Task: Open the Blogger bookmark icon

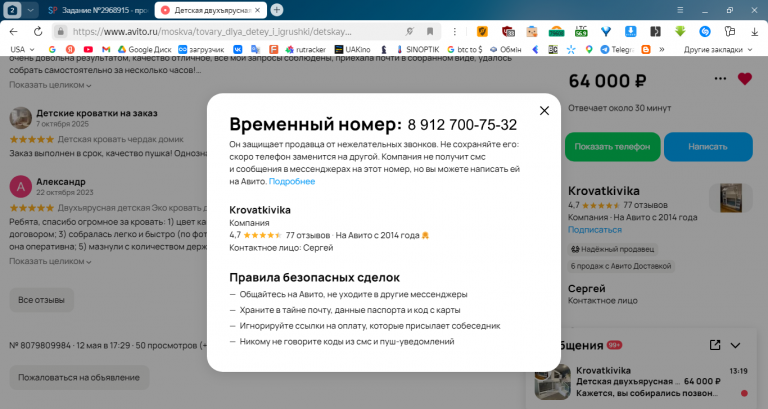Action: pyautogui.click(x=646, y=49)
